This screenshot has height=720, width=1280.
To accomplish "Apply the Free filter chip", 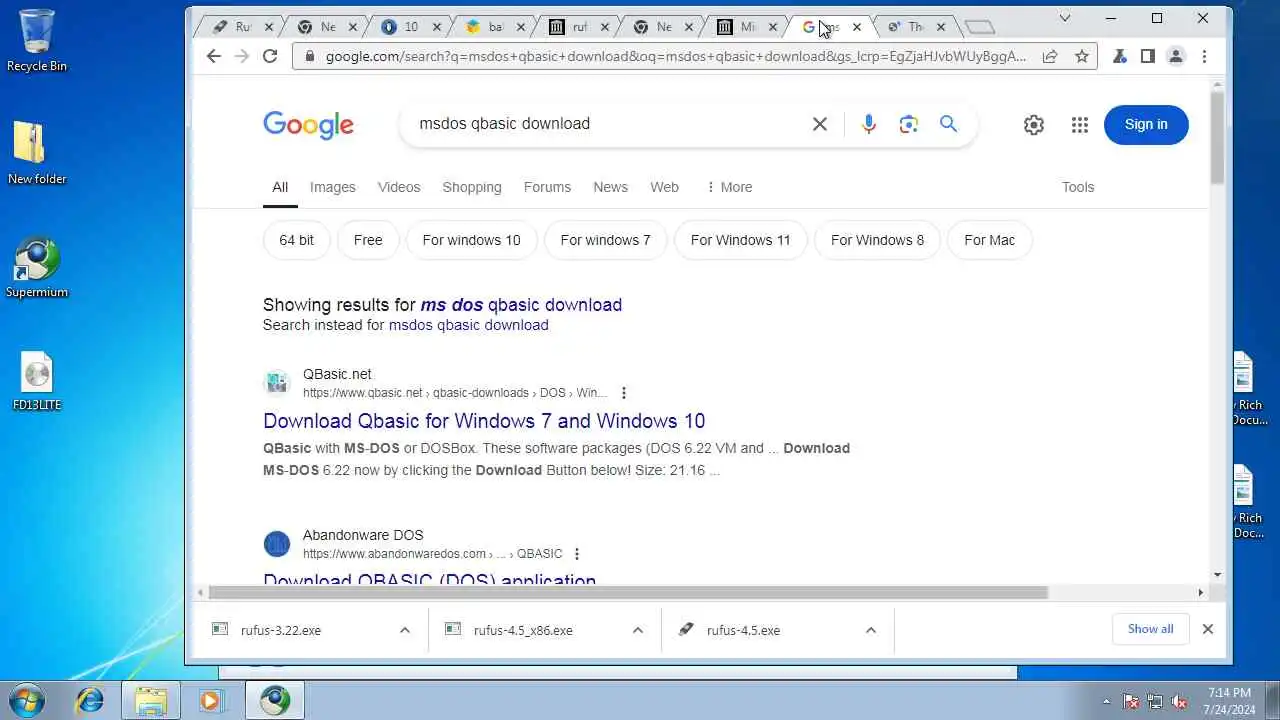I will pyautogui.click(x=368, y=240).
